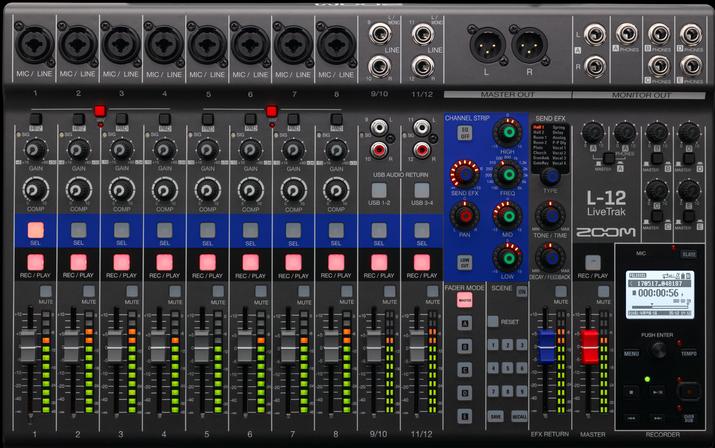Activate the SLATE mic button
This screenshot has height=448, width=715.
click(x=689, y=254)
